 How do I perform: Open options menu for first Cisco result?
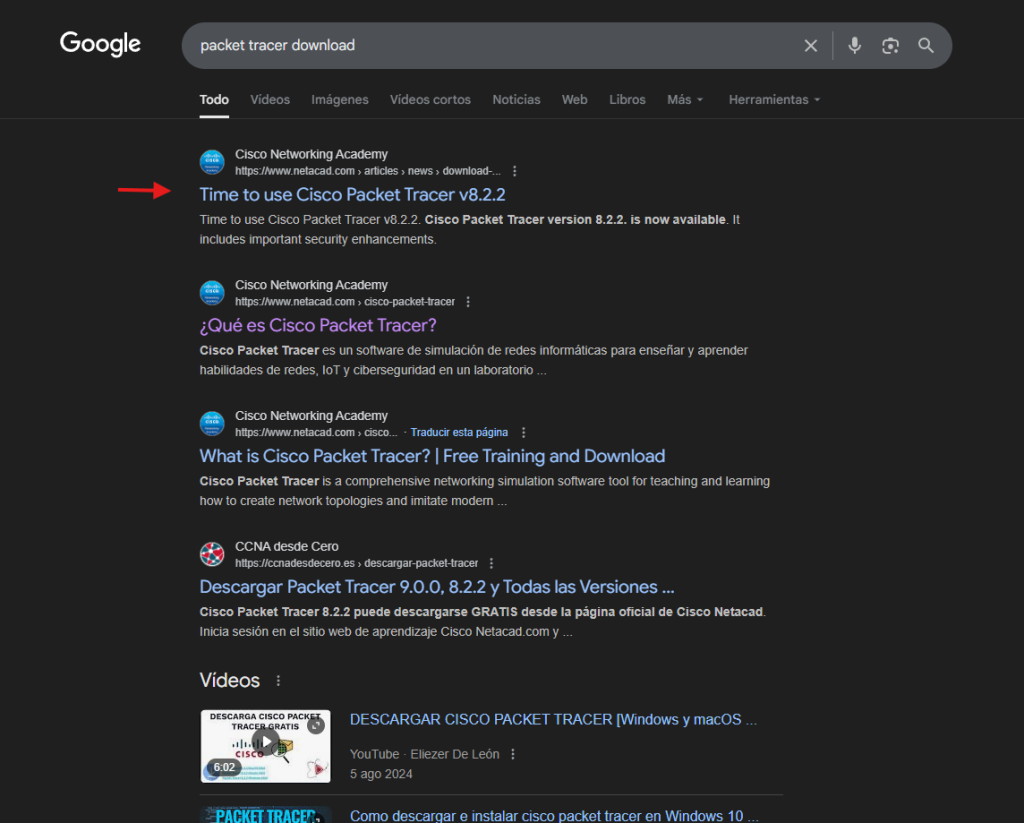coord(515,171)
